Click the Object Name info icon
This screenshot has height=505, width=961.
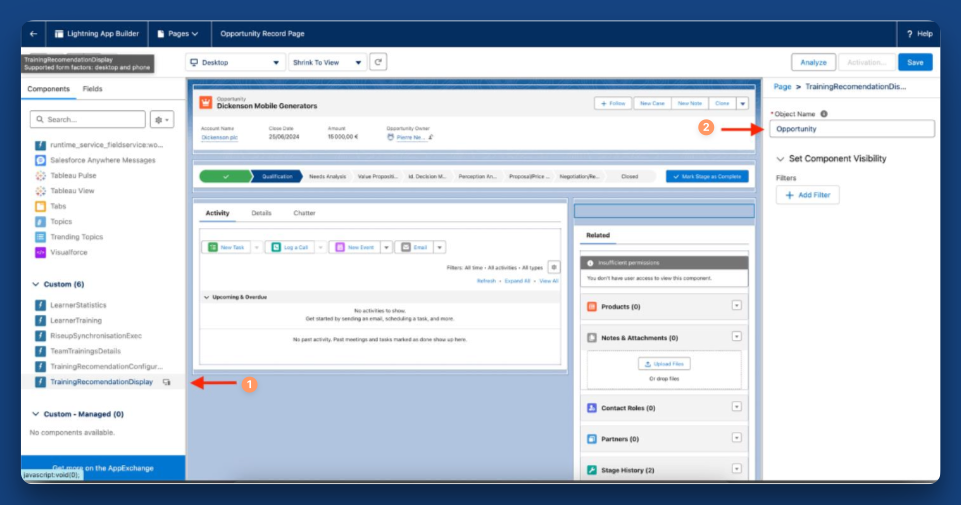point(824,114)
